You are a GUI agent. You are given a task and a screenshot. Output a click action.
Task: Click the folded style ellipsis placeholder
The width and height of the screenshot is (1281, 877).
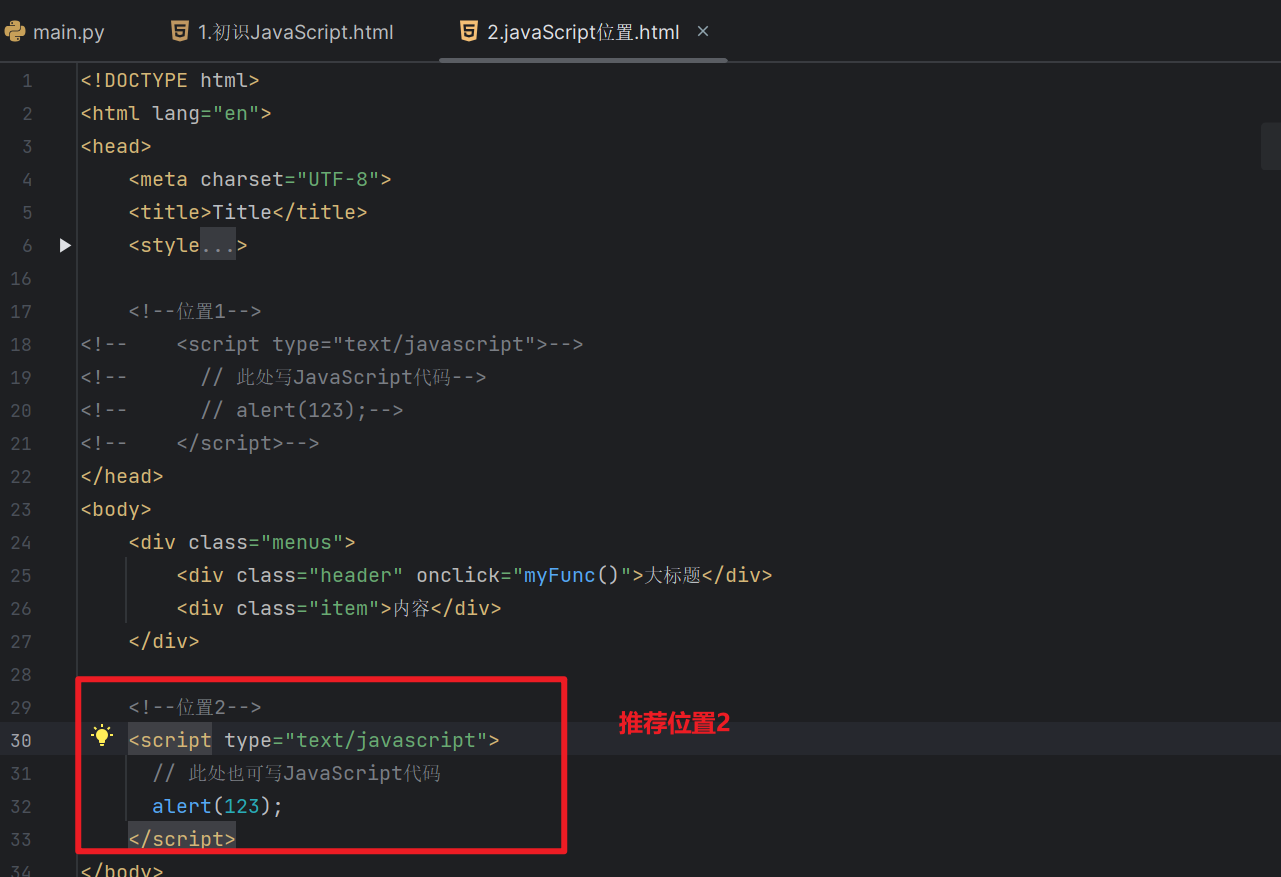pyautogui.click(x=218, y=245)
